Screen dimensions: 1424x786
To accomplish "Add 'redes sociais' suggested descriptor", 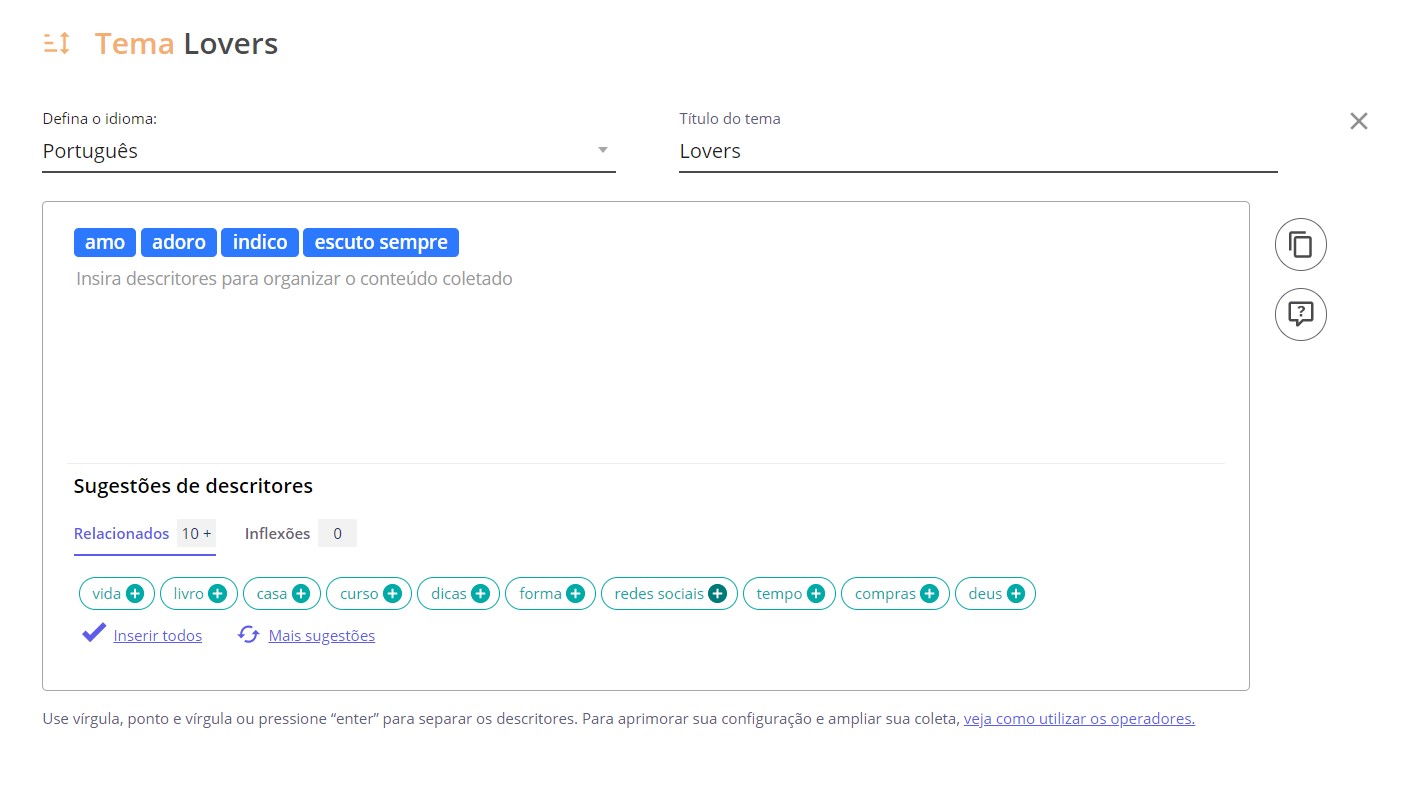I will (x=717, y=594).
